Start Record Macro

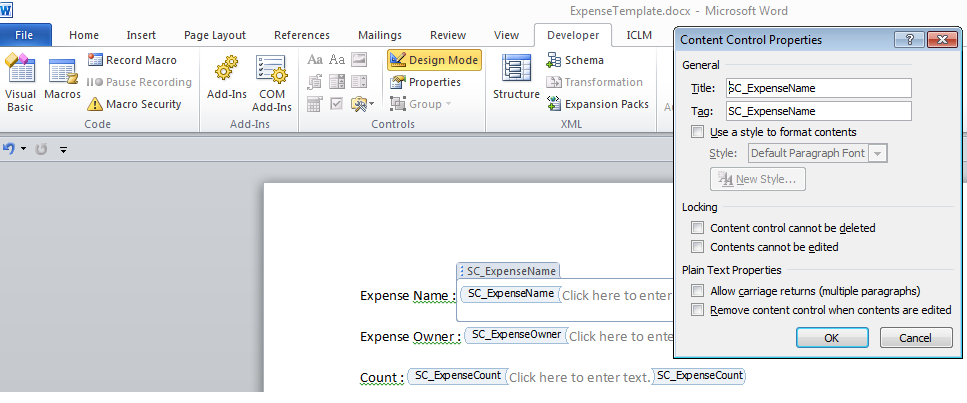point(132,60)
